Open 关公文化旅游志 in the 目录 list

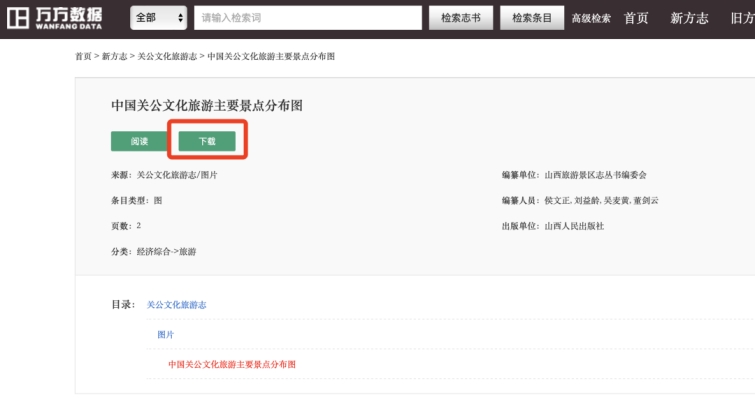pyautogui.click(x=176, y=304)
